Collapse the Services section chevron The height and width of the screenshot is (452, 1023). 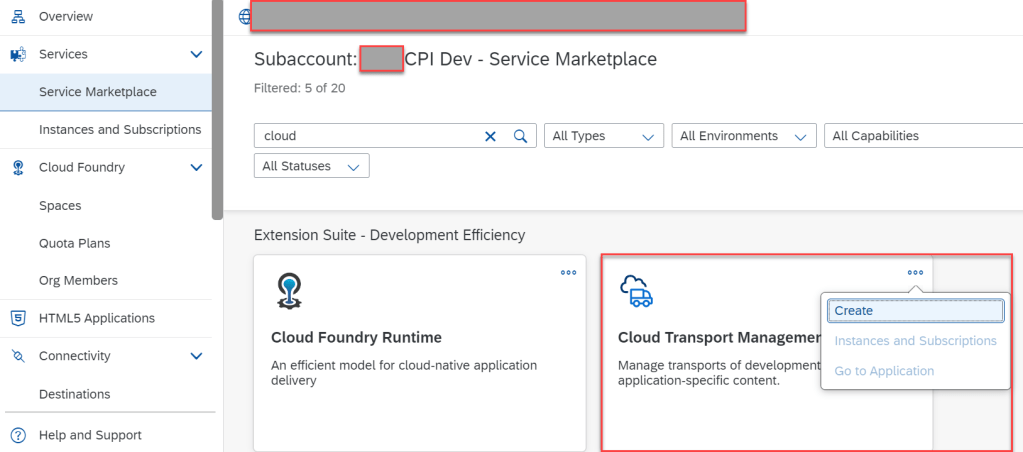pos(196,54)
